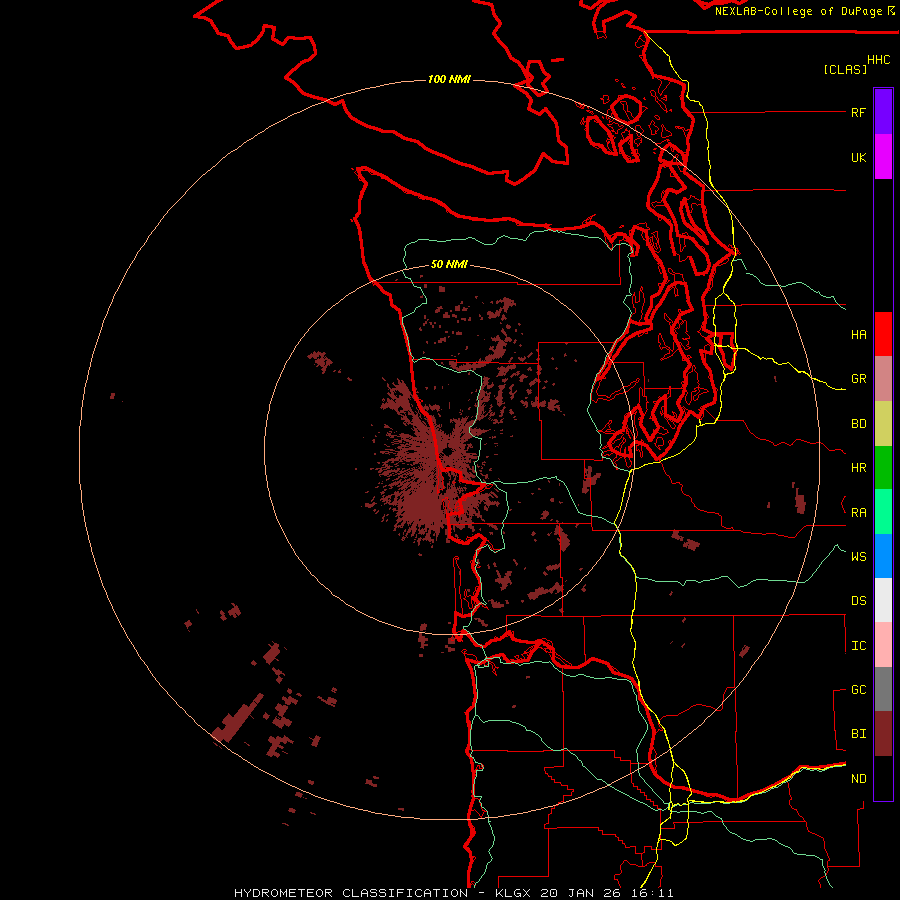Viewport: 900px width, 900px height.
Task: Click the GC legend label
Action: (x=858, y=689)
